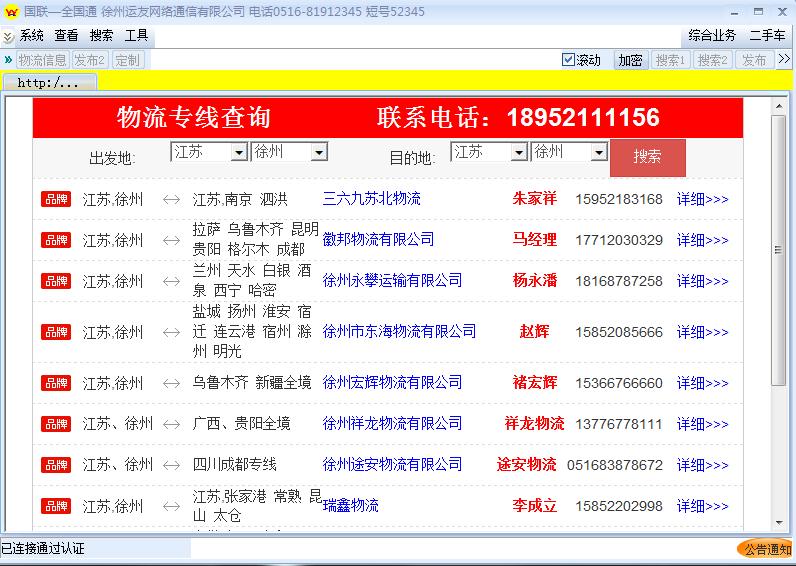Click the double-chevron icon beside 系统 menu
This screenshot has height=566, width=796.
pyautogui.click(x=8, y=37)
